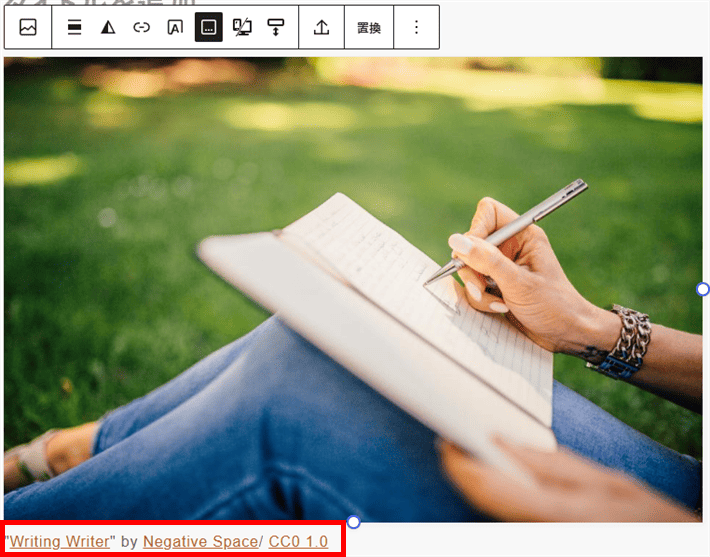Image resolution: width=710 pixels, height=557 pixels.
Task: Click the image block type icon
Action: [x=28, y=27]
